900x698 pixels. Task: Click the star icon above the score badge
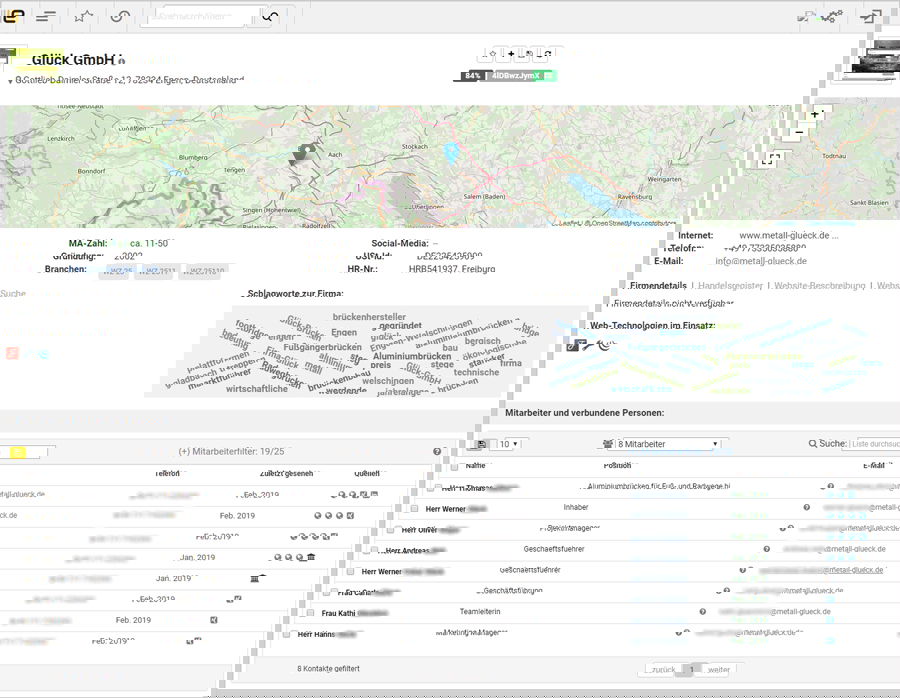[492, 54]
